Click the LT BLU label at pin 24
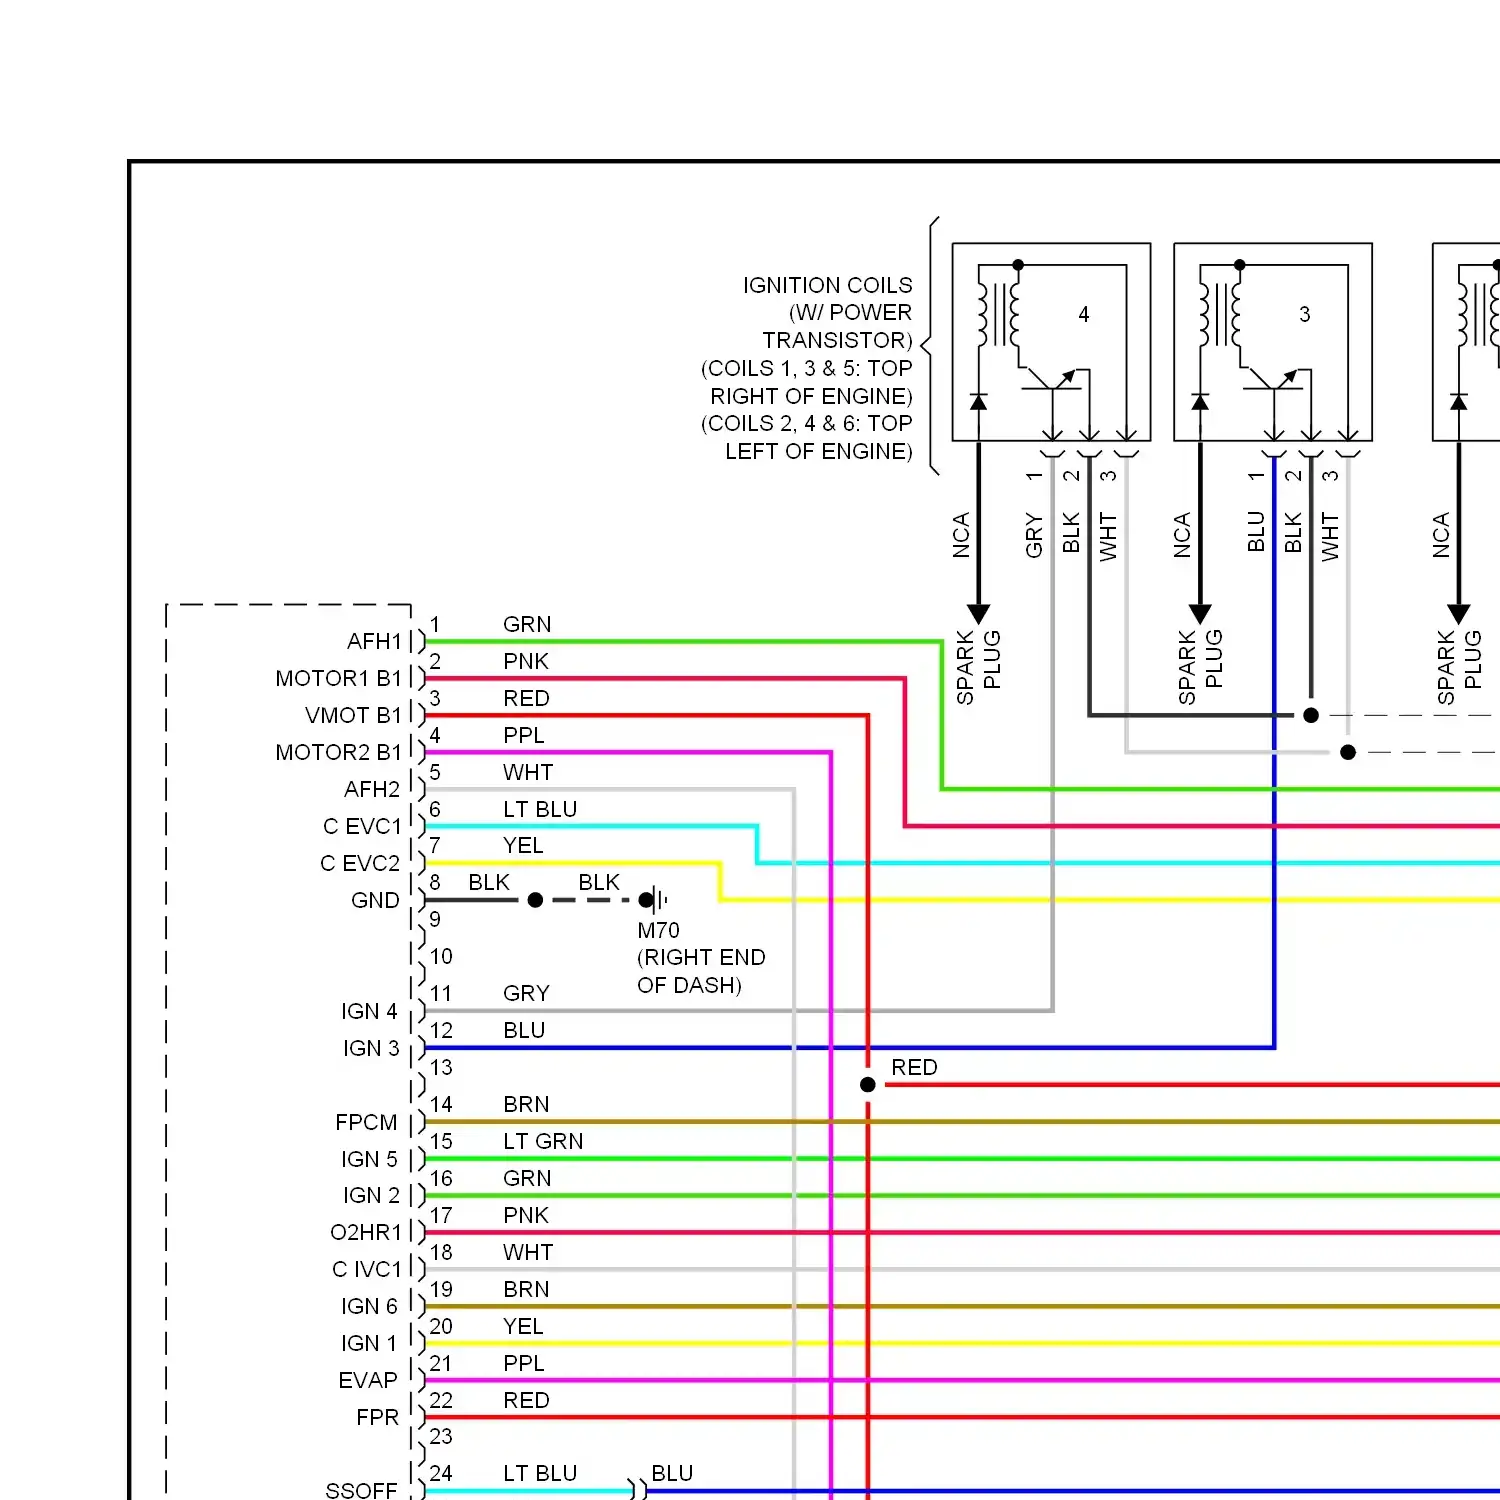The width and height of the screenshot is (1500, 1500). [x=540, y=1473]
